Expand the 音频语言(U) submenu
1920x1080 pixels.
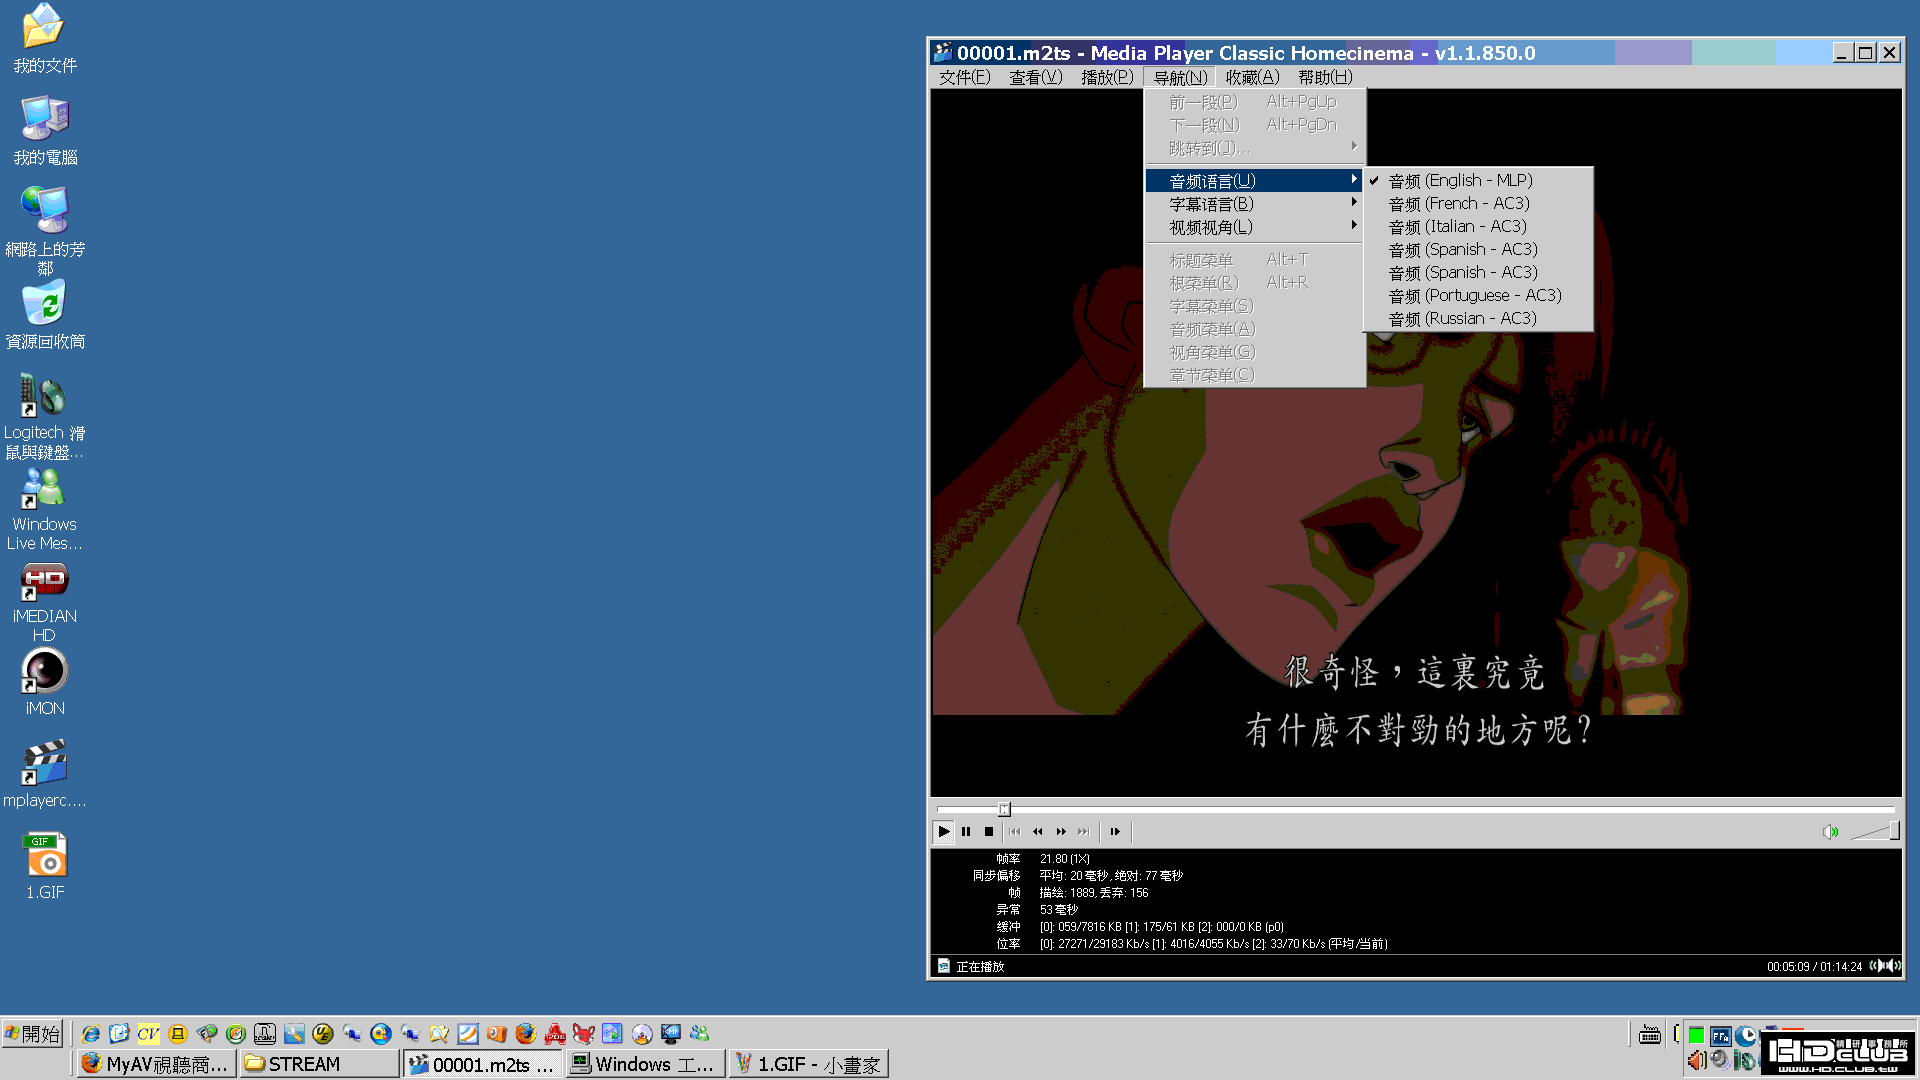[x=1254, y=181]
